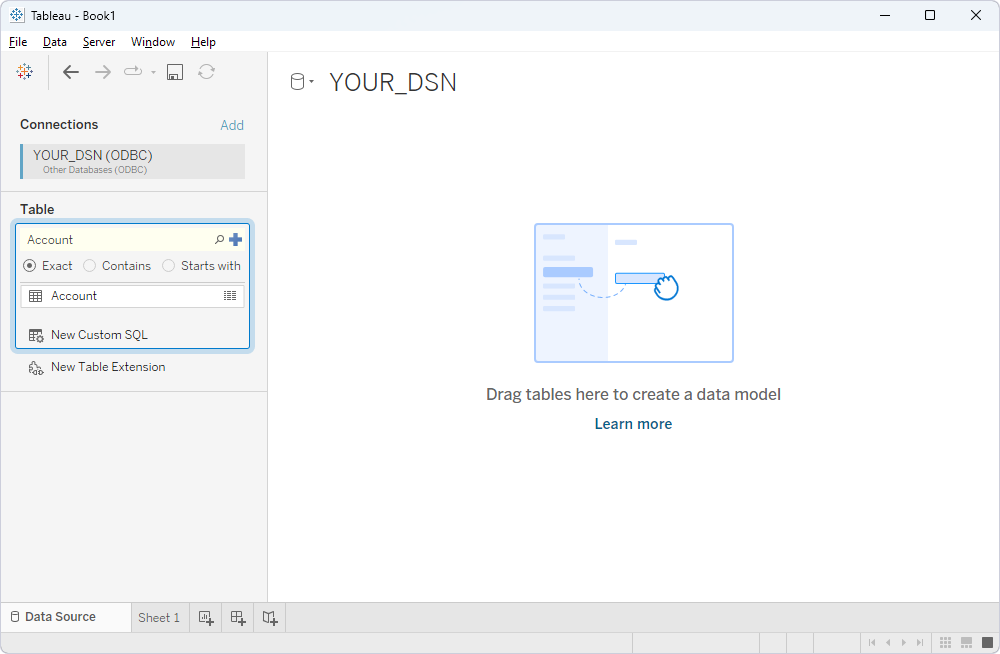Screen dimensions: 1000x654
Task: Save the workbook using the save icon
Action: (174, 71)
